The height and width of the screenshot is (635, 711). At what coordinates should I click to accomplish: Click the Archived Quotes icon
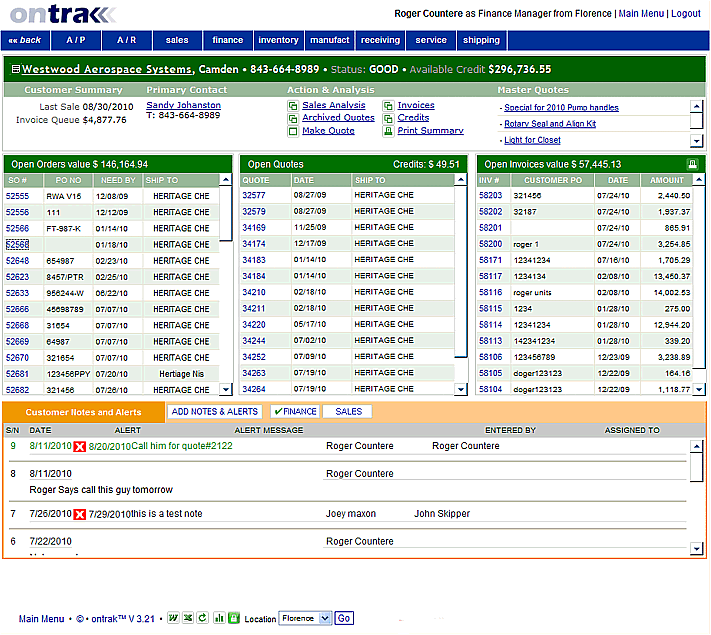pyautogui.click(x=293, y=118)
